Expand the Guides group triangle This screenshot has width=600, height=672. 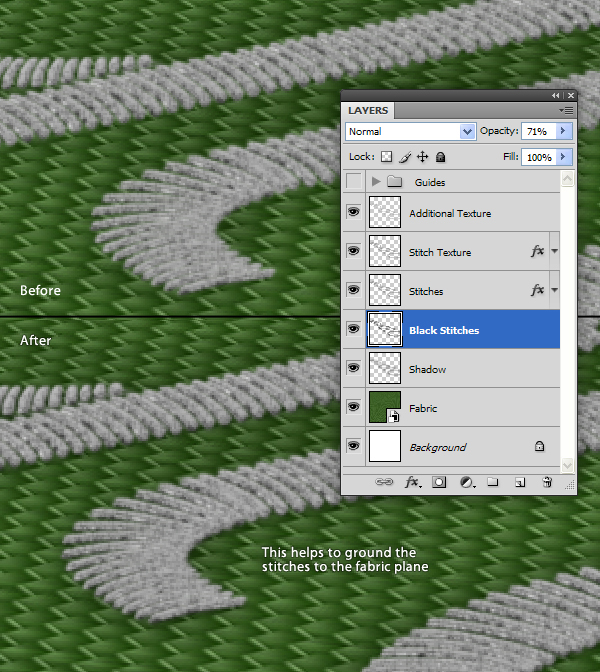coord(376,182)
